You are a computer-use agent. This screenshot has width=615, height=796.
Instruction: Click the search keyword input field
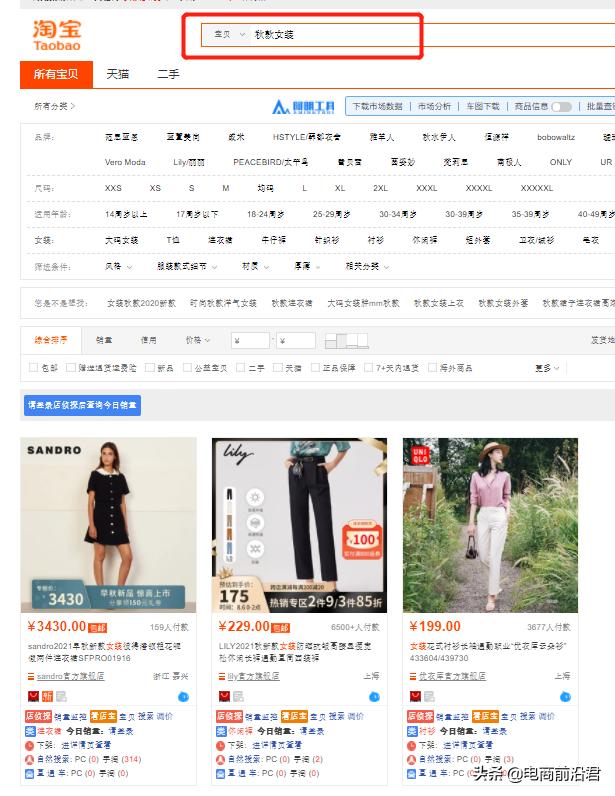click(432, 35)
